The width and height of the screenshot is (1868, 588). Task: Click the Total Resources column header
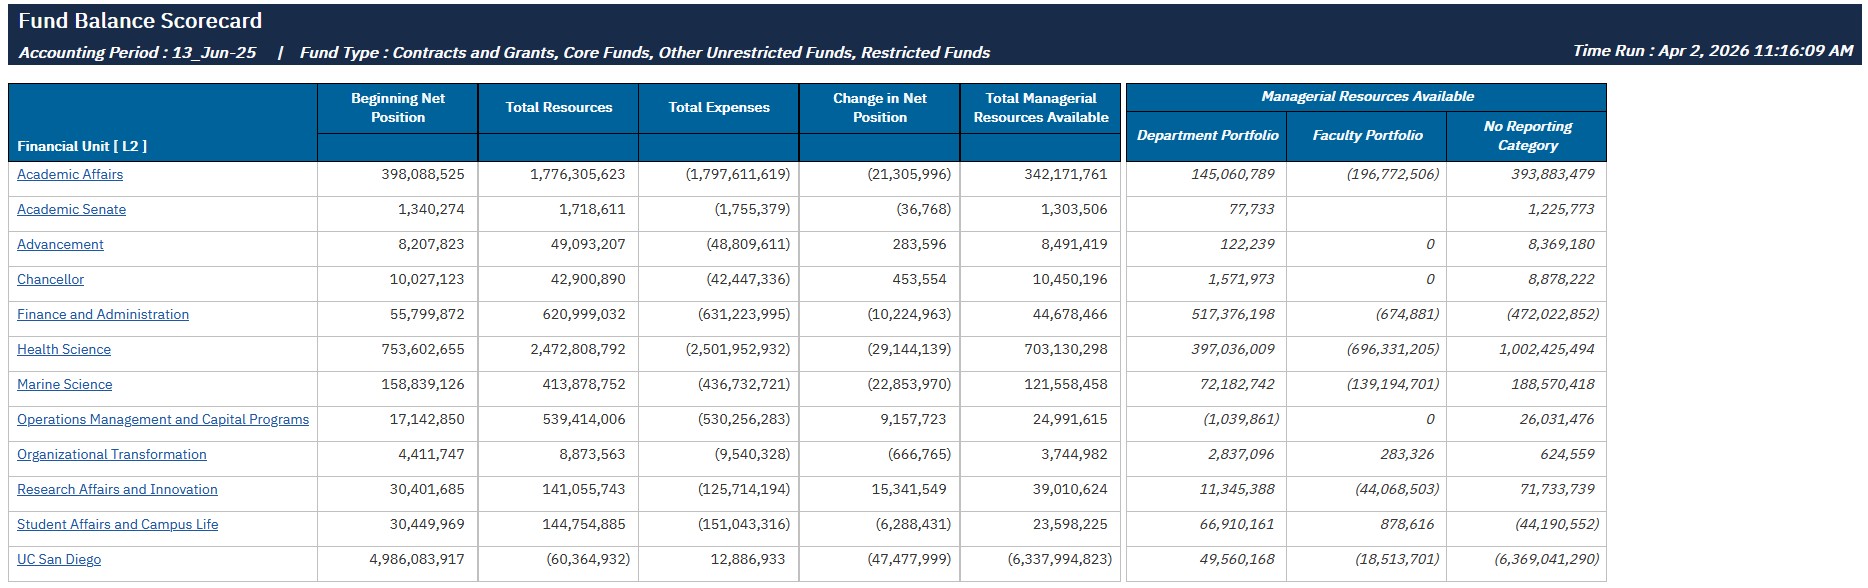[559, 107]
